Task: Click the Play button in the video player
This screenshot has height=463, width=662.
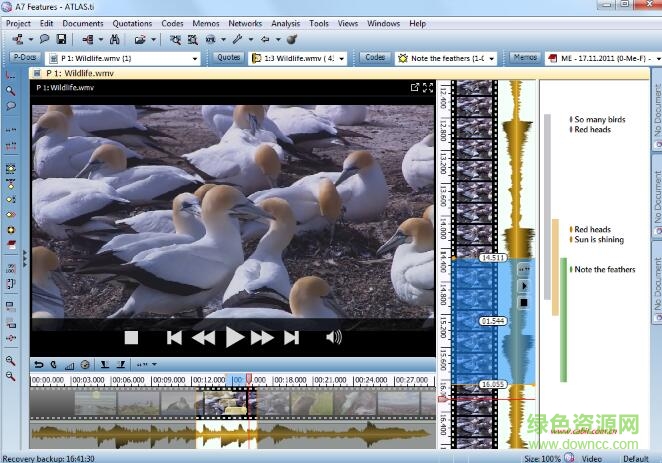Action: coord(234,338)
